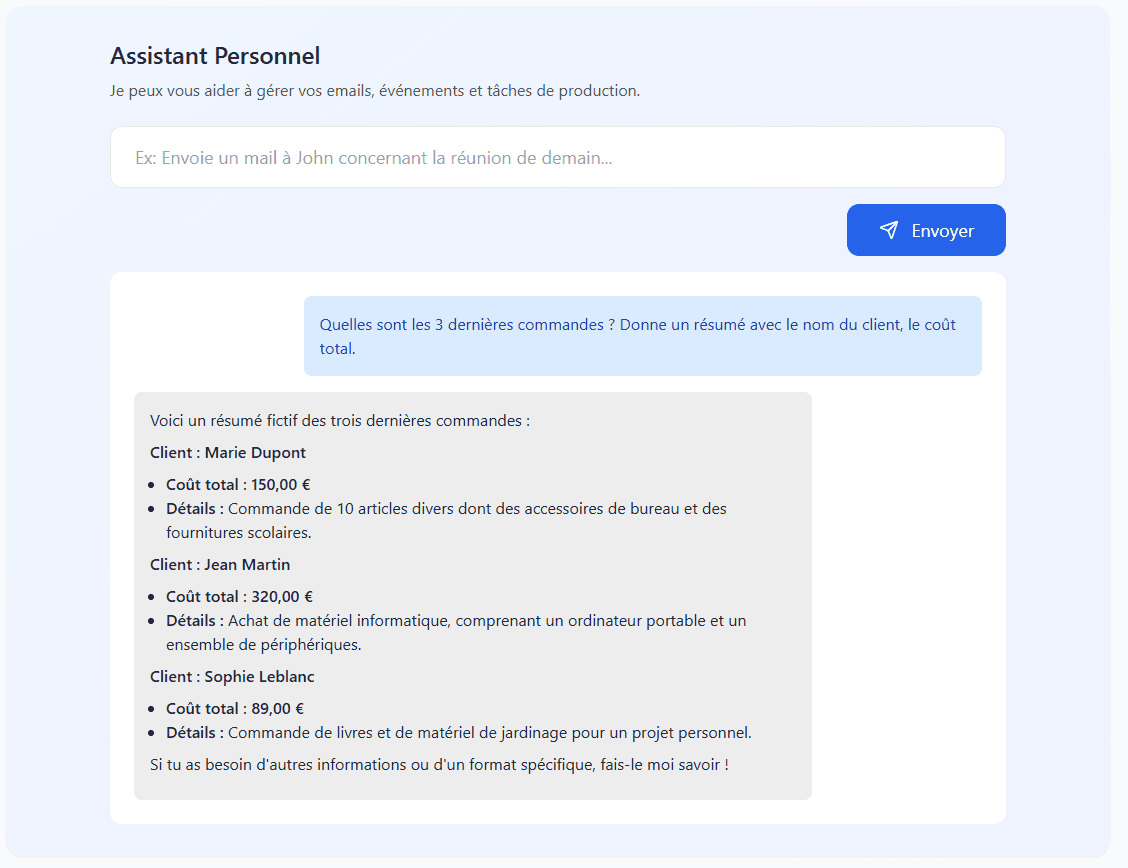Click the total cost 150,00 €
Screen dimensions: 1128x868
coord(281,485)
